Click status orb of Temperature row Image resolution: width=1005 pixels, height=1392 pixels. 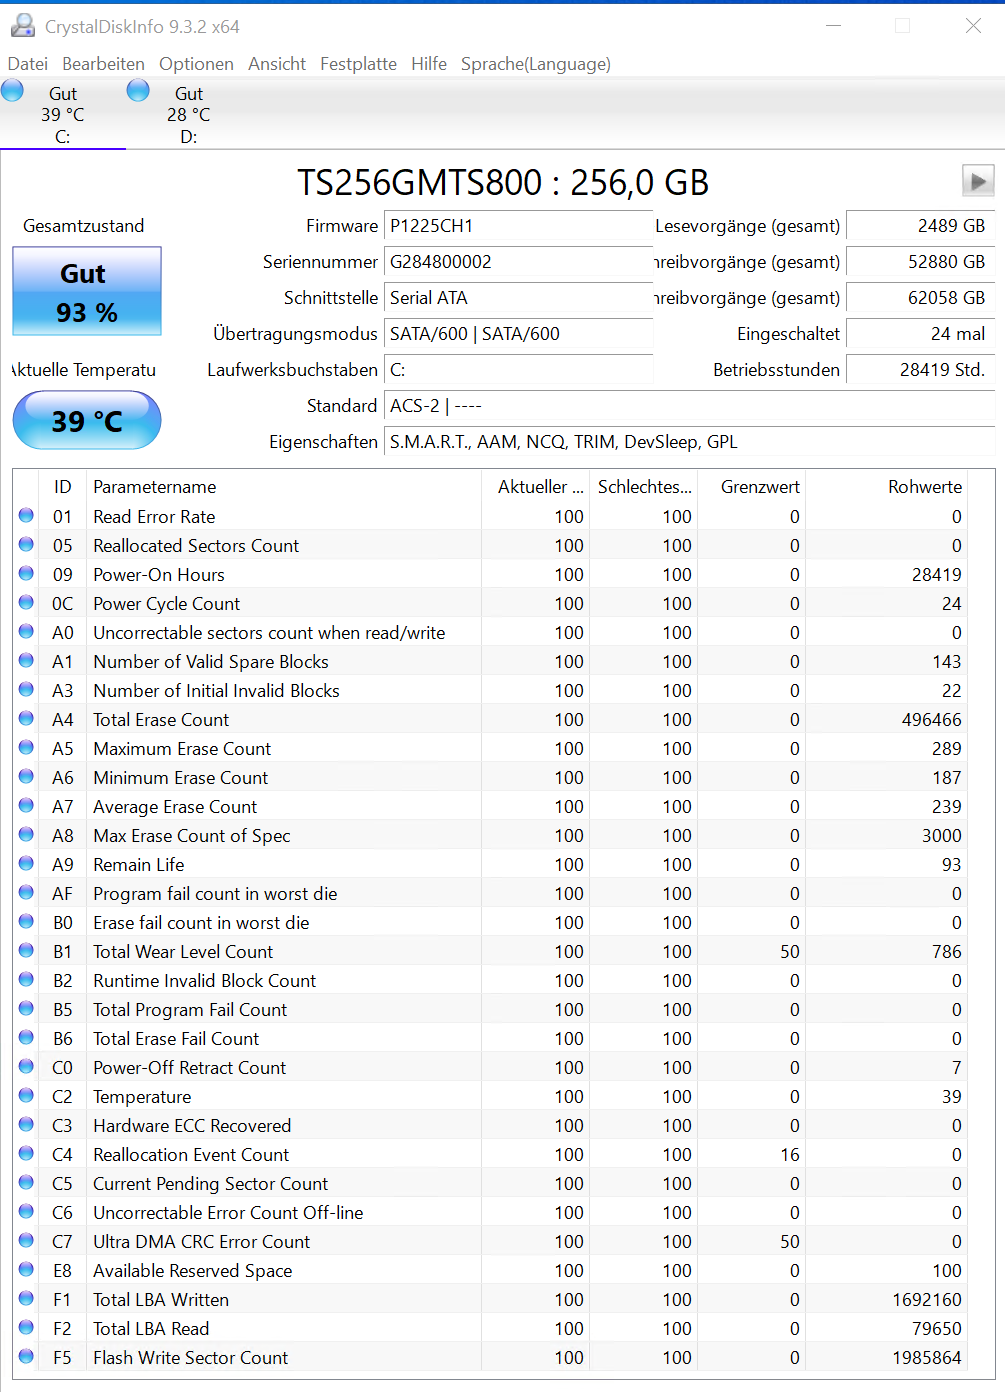tap(26, 1096)
